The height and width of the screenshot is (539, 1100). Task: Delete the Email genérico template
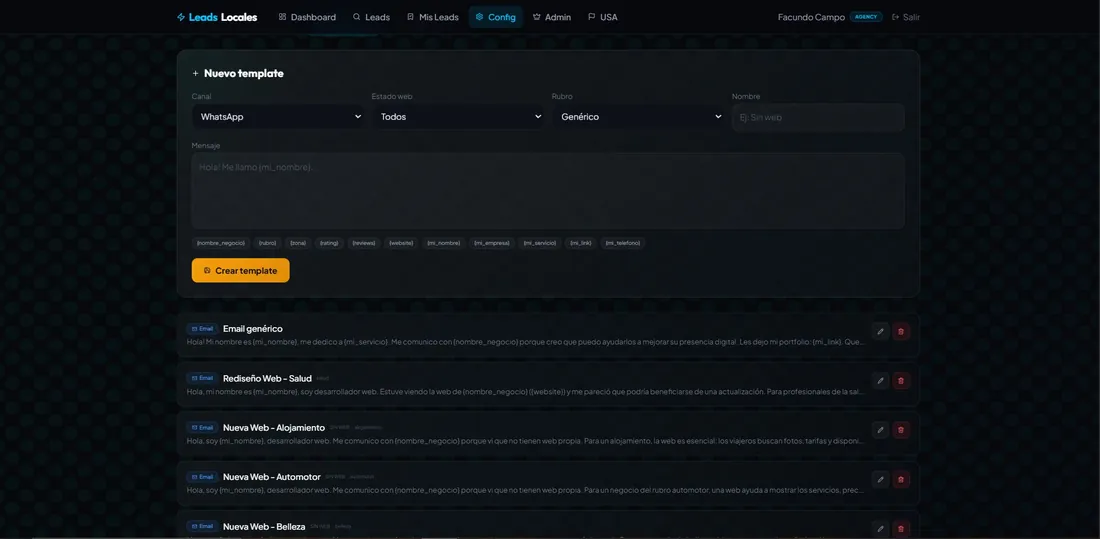(x=901, y=331)
